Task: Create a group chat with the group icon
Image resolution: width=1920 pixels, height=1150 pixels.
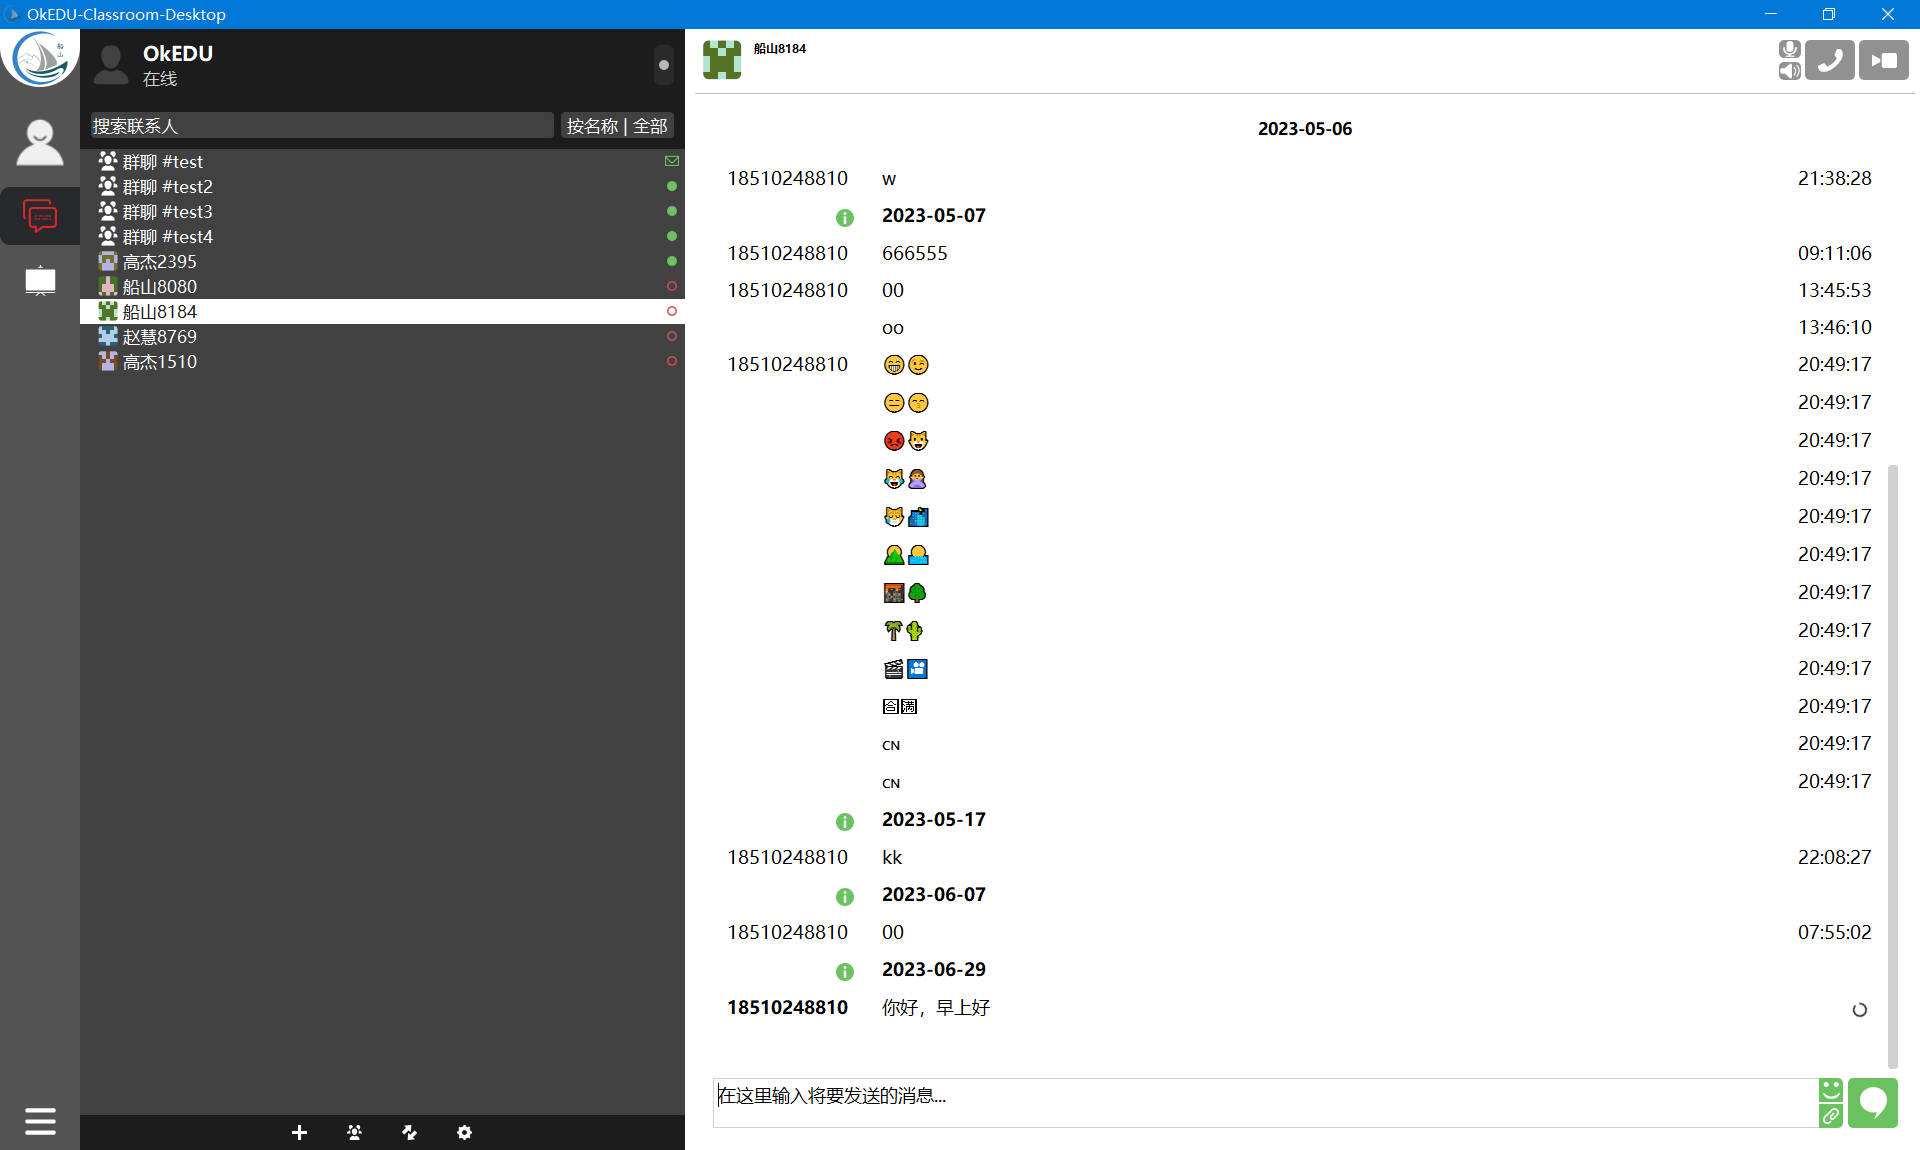Action: click(354, 1132)
